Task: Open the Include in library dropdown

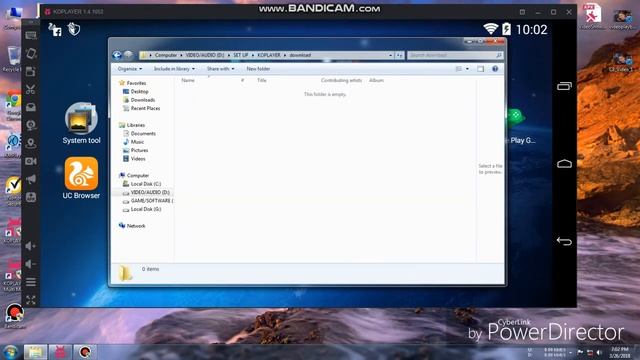Action: (x=174, y=69)
